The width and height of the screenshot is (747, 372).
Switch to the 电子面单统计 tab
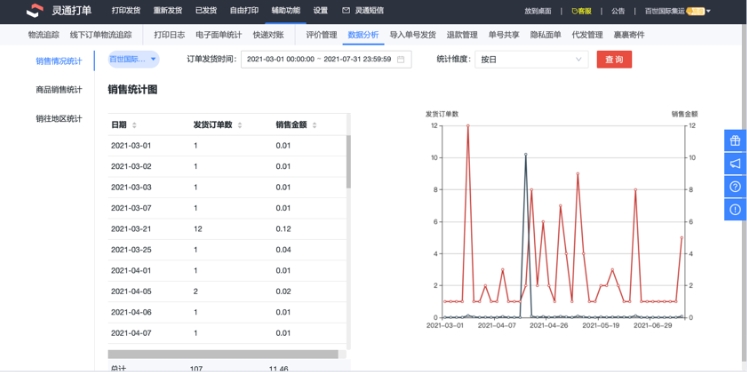click(x=219, y=35)
